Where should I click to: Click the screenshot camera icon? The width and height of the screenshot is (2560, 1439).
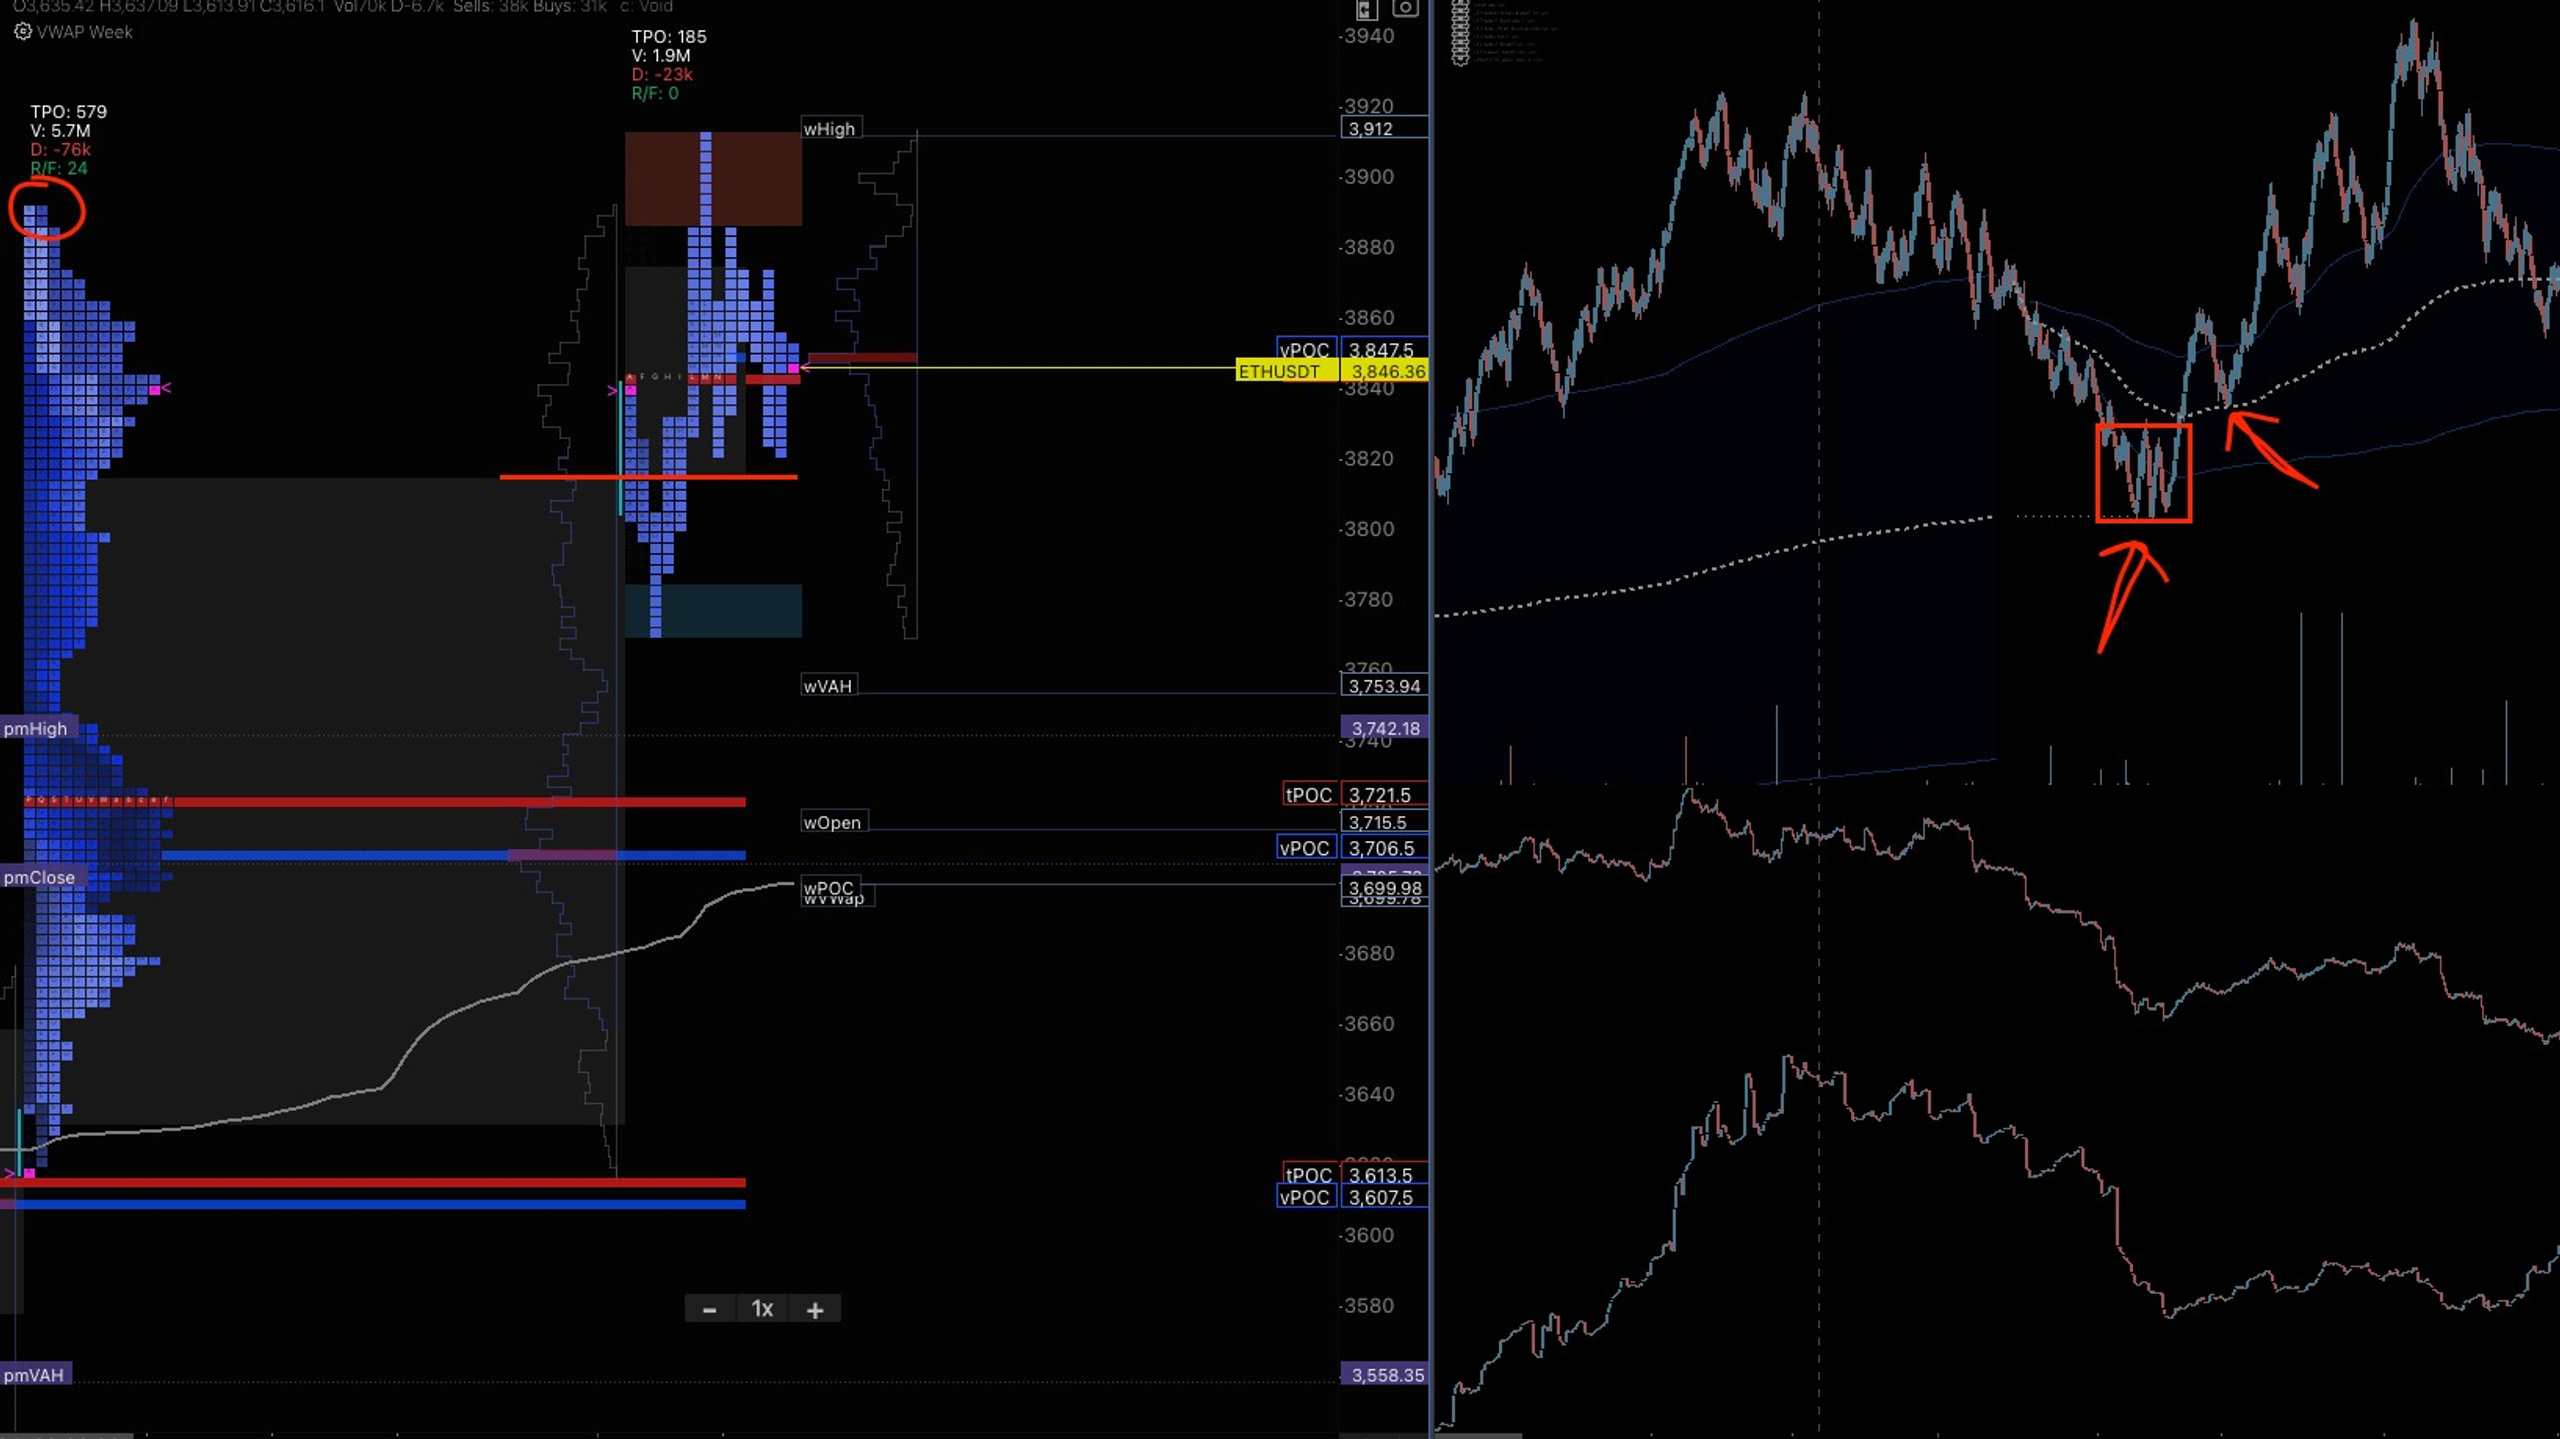(x=1405, y=8)
